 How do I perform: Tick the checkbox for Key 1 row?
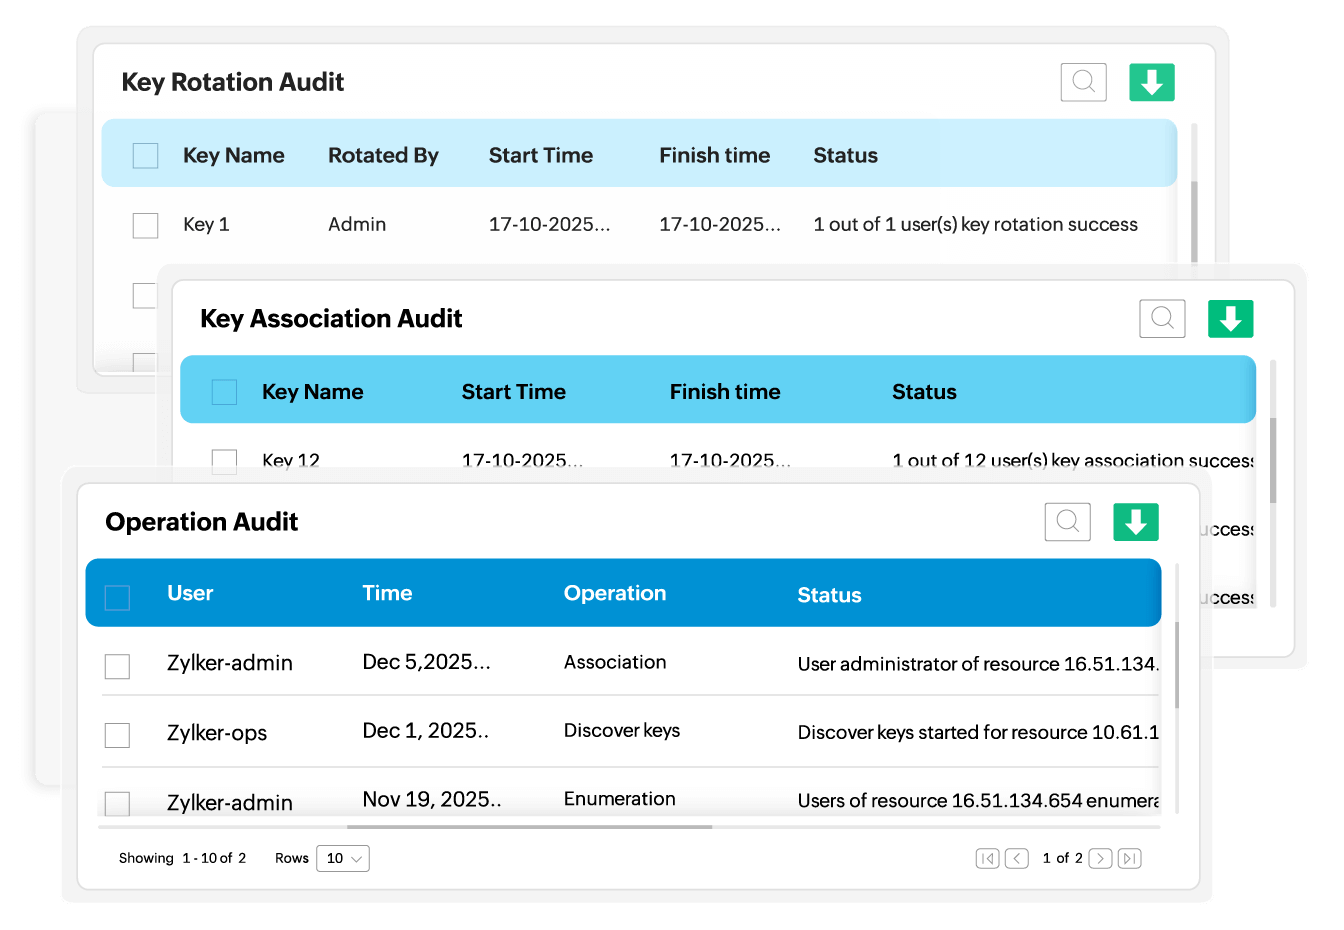pos(146,225)
